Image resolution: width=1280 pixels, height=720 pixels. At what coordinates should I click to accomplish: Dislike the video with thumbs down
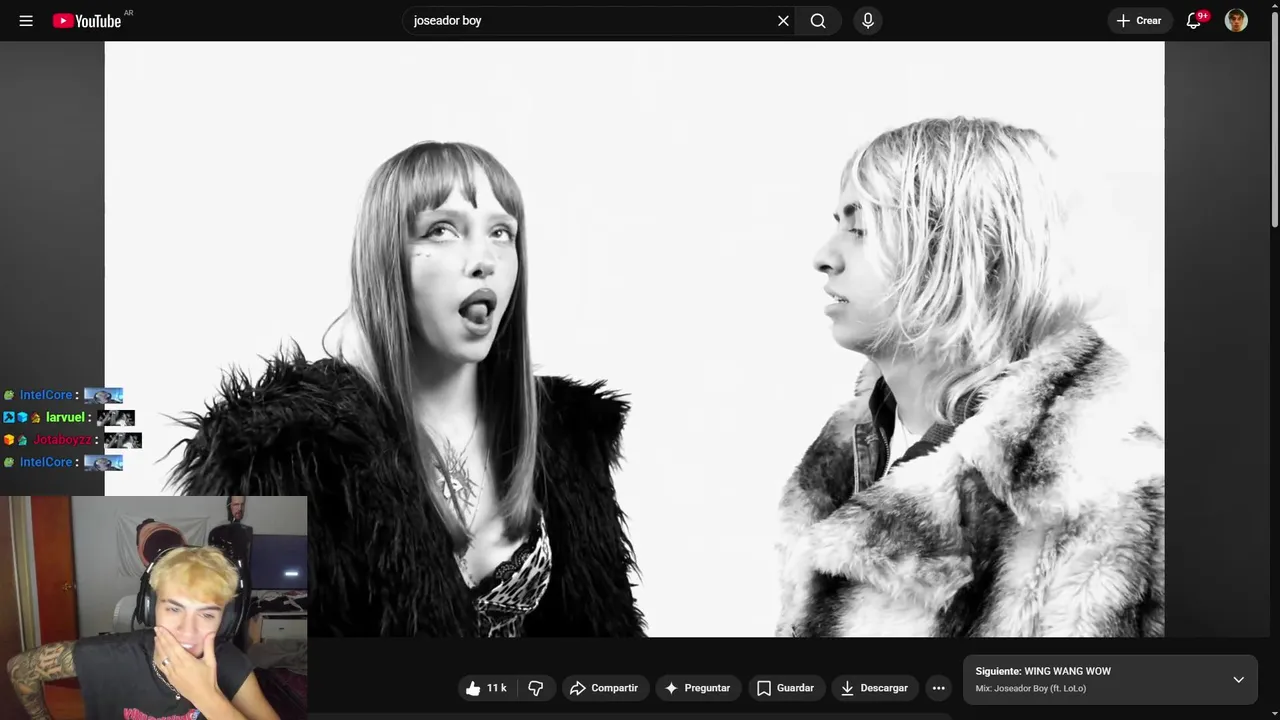pyautogui.click(x=535, y=688)
